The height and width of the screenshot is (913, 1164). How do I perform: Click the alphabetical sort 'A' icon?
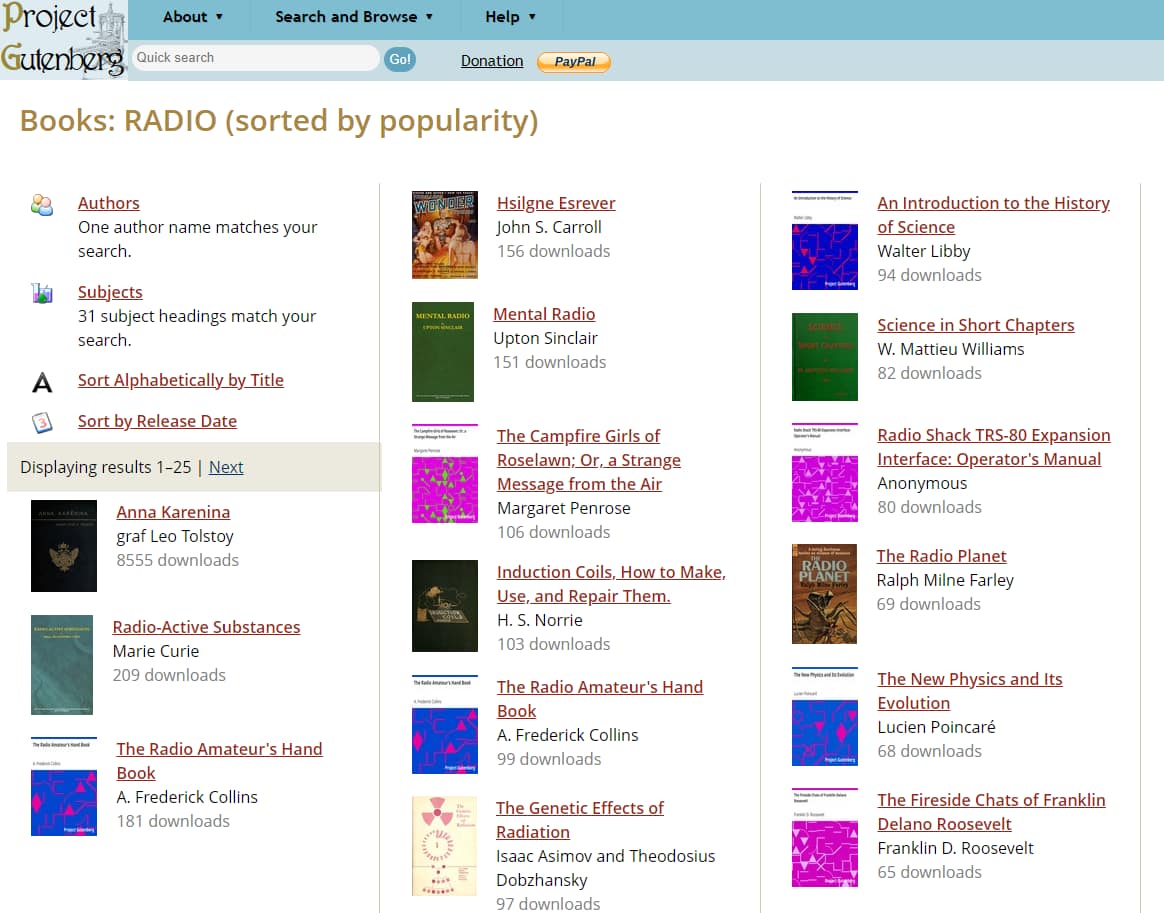42,381
